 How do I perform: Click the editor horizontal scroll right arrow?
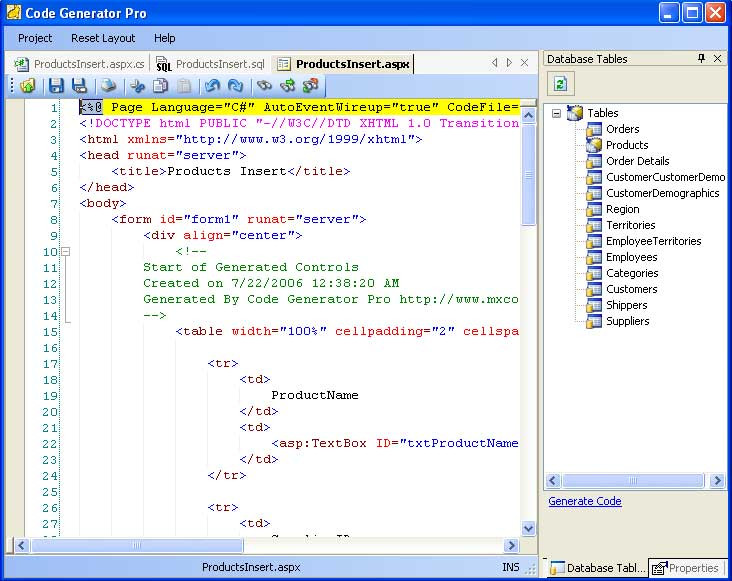tap(512, 545)
